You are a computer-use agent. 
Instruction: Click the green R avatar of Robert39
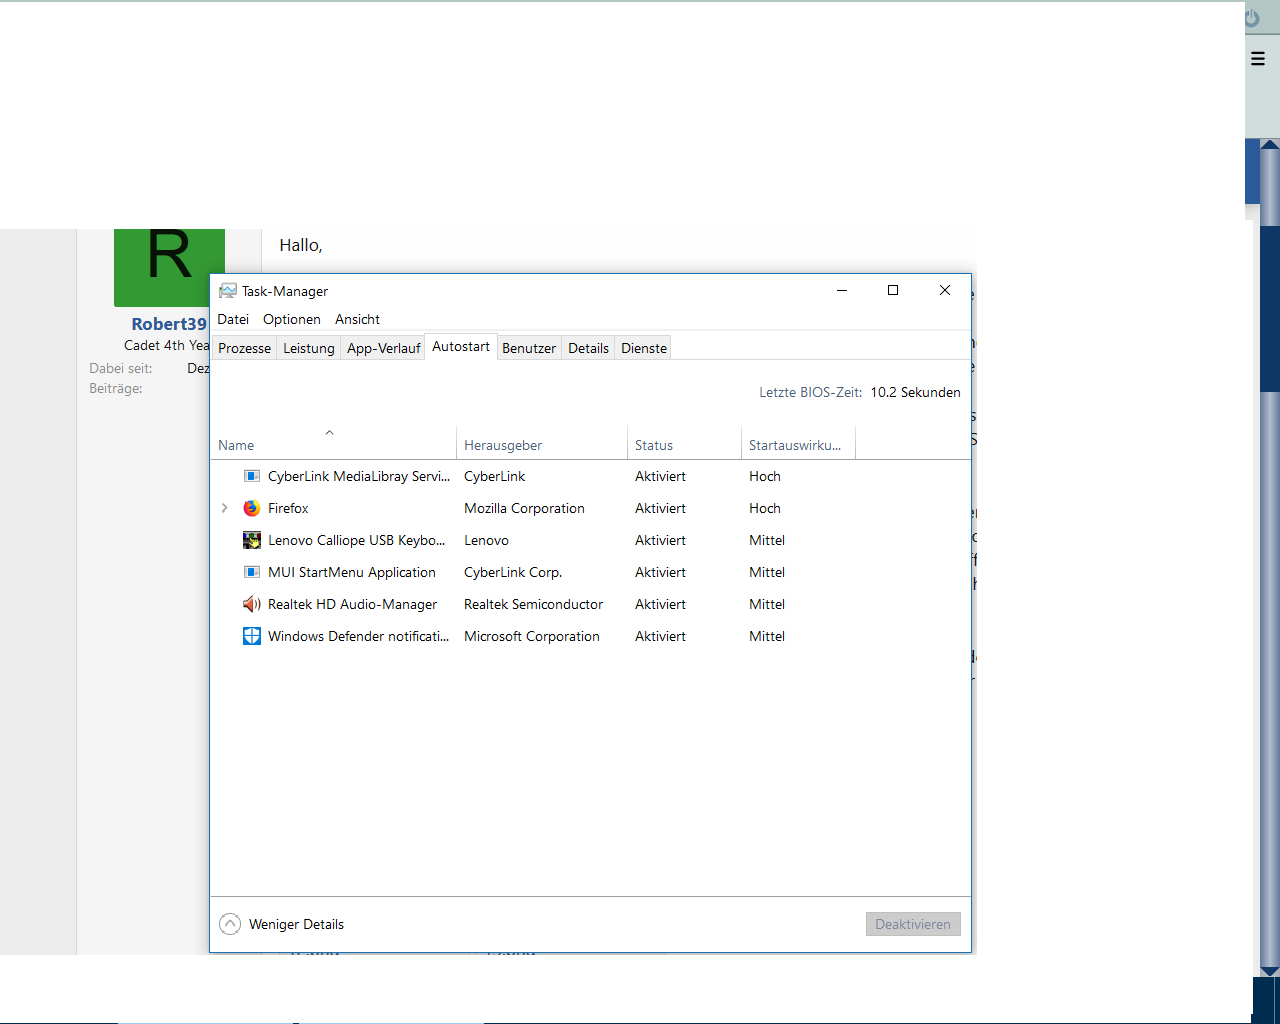tap(169, 267)
